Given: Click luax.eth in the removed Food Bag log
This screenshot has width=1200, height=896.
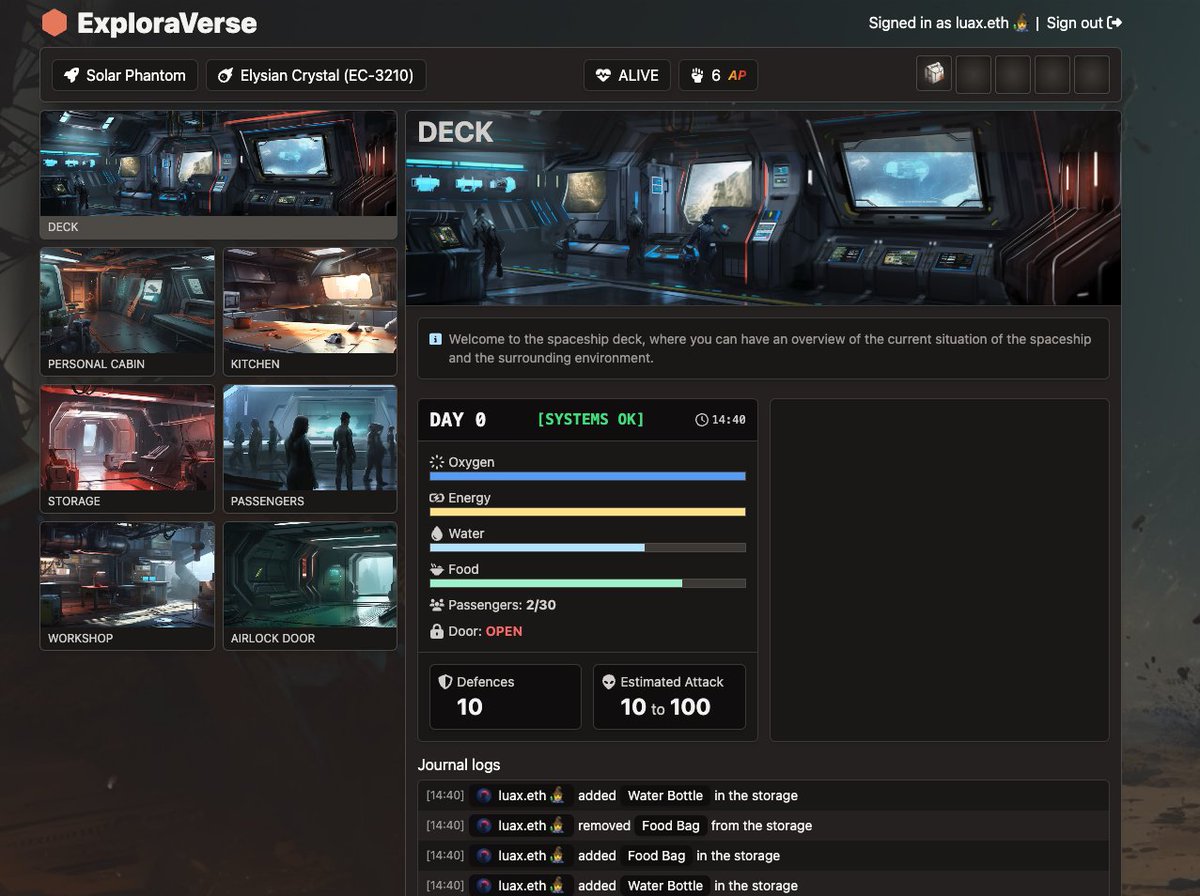Looking at the screenshot, I should click(522, 826).
